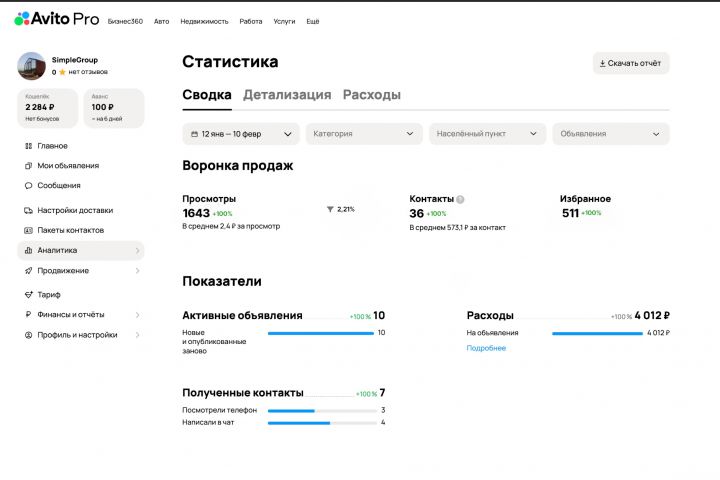The height and width of the screenshot is (480, 720).
Task: Click the Новые и опубликованные заново progress bar
Action: [321, 333]
